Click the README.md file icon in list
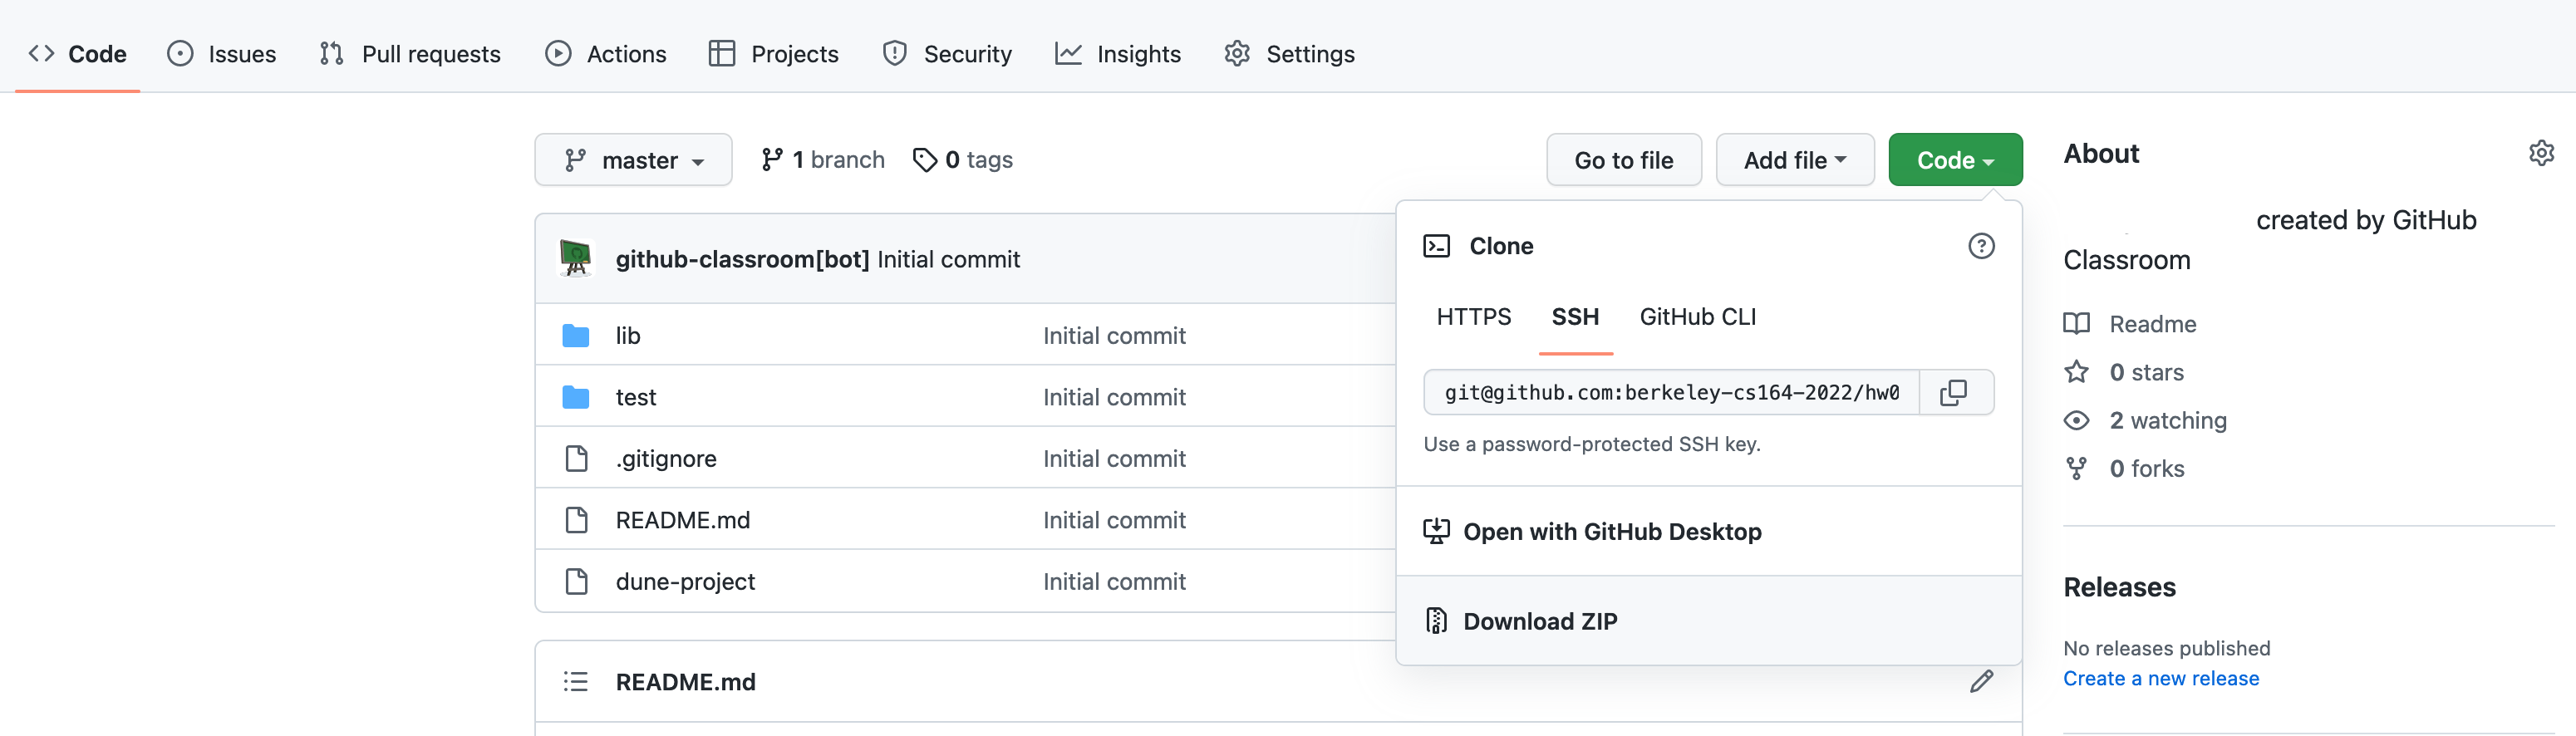 coord(576,520)
